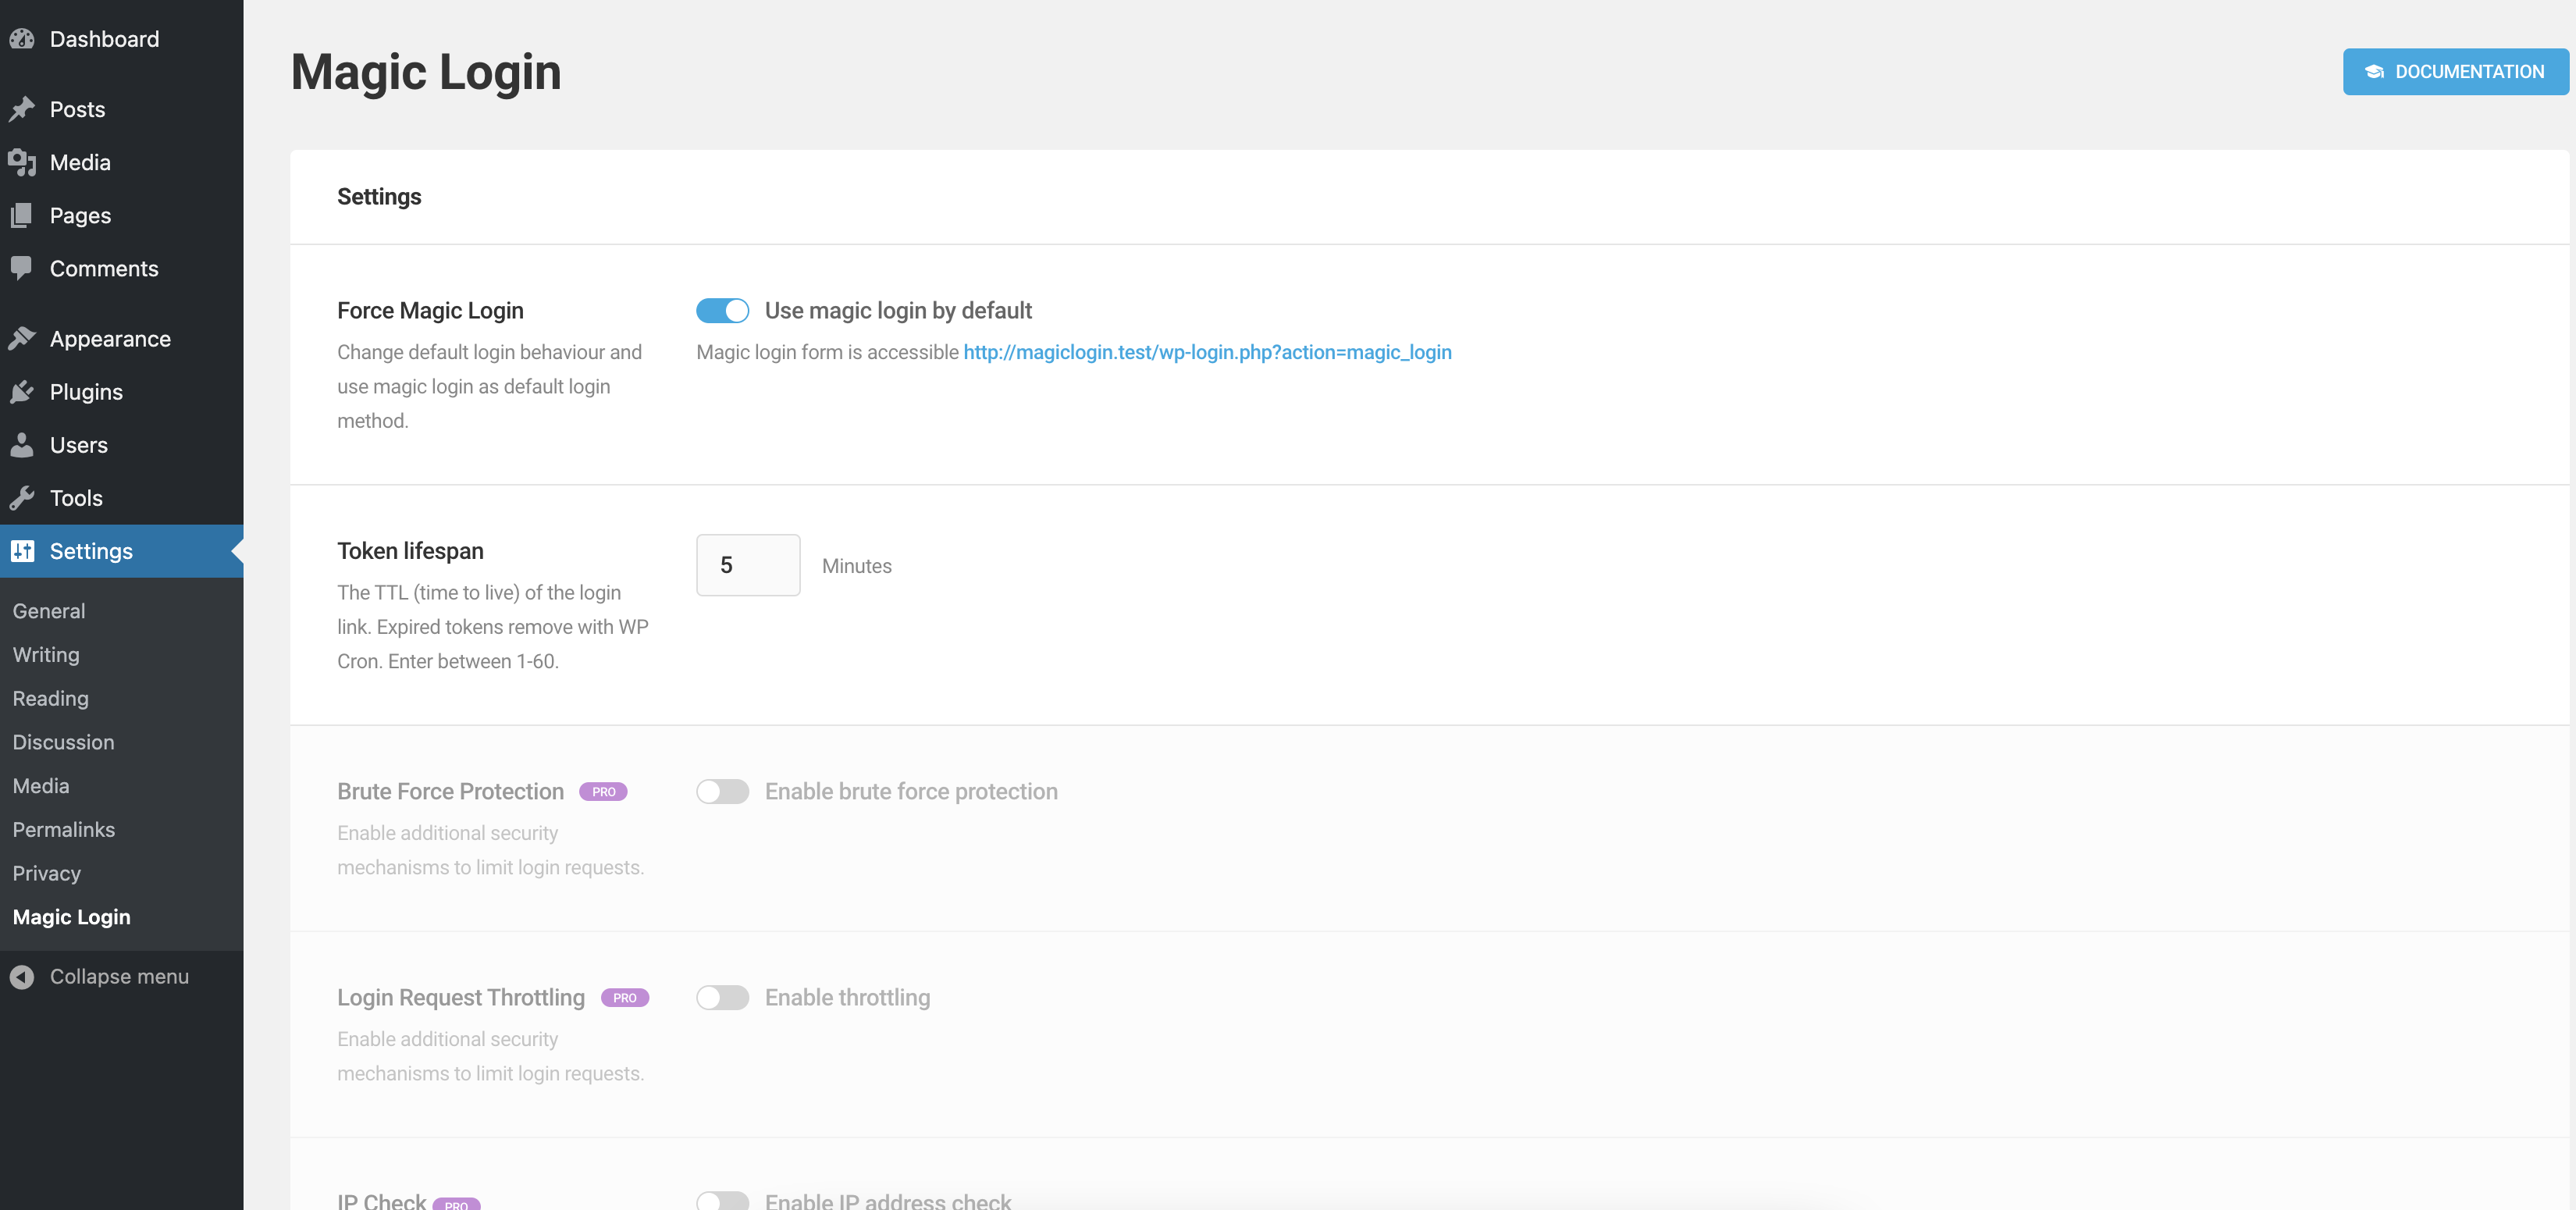The height and width of the screenshot is (1210, 2576).
Task: Enable brute force protection
Action: [x=722, y=791]
